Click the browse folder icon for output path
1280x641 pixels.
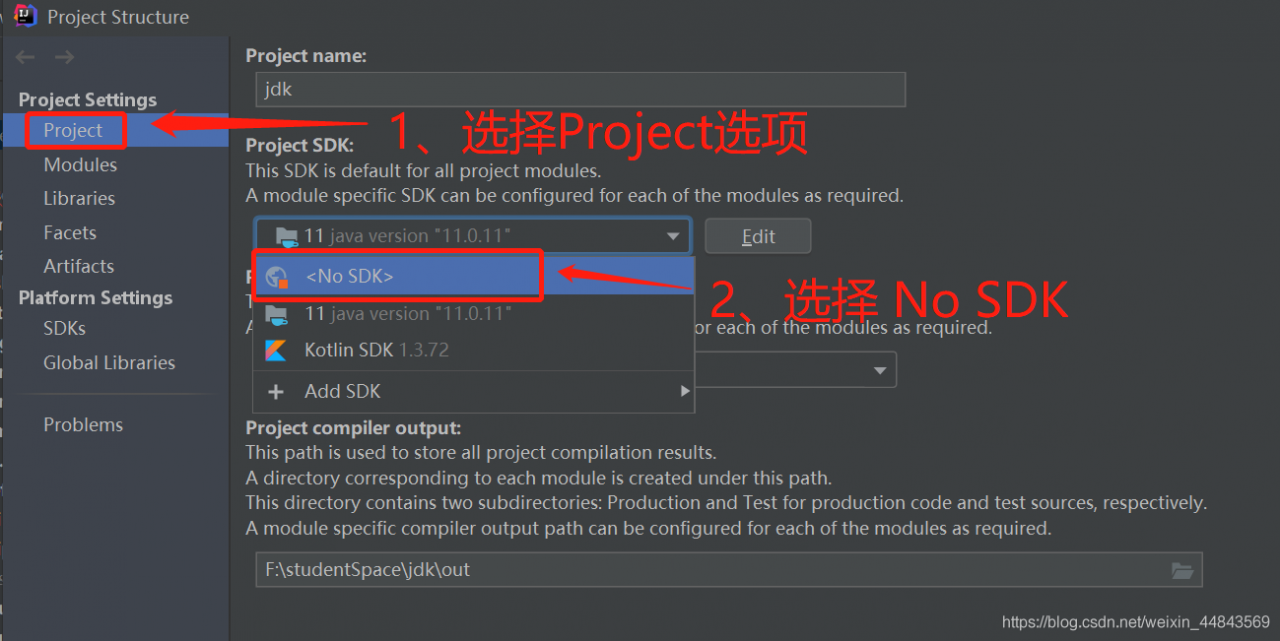click(1182, 570)
